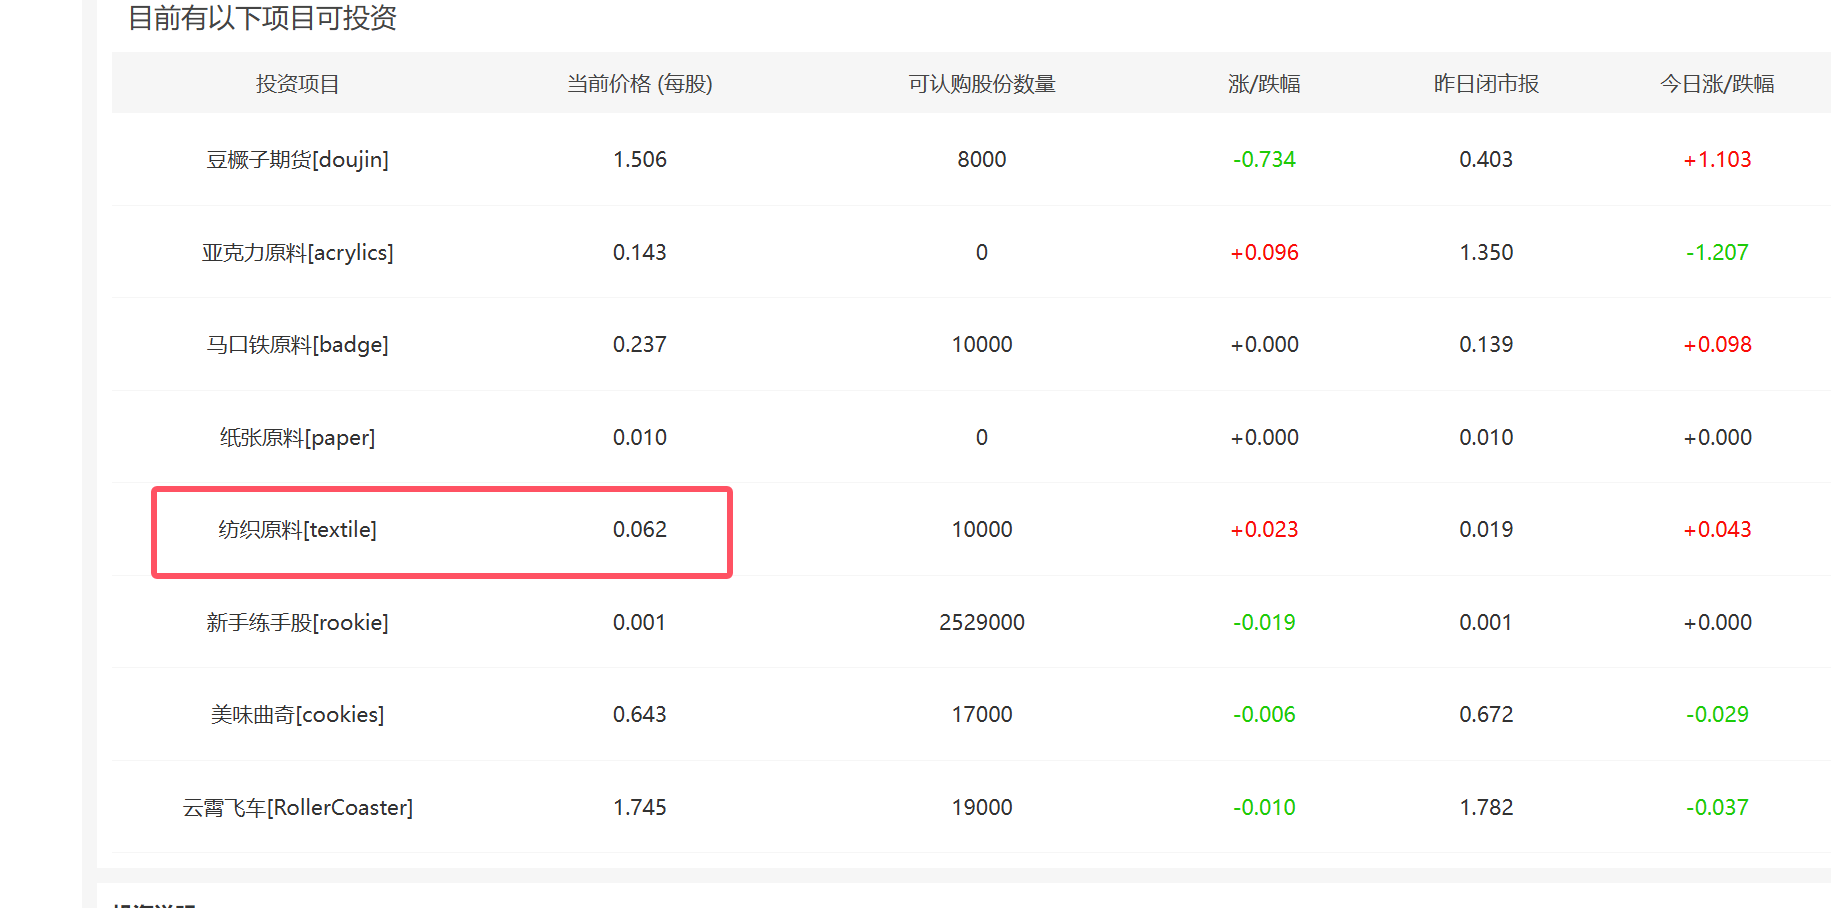This screenshot has width=1831, height=908.
Task: Click RollerCoaster yesterday close 1.782
Action: point(1486,808)
